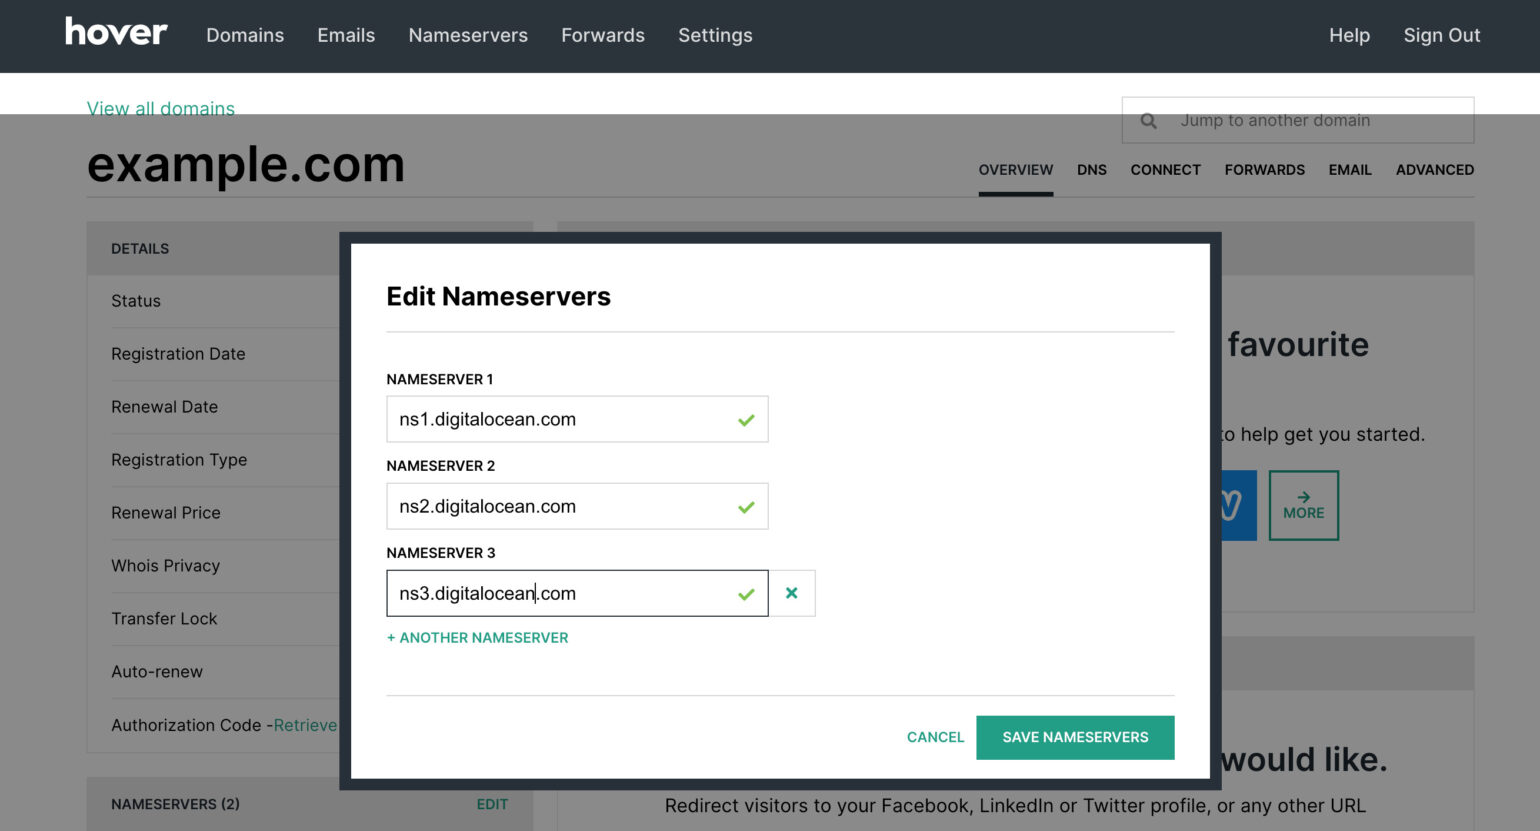Screen dimensions: 1540x831
Task: Click CANCEL in the dialog
Action: pyautogui.click(x=935, y=737)
